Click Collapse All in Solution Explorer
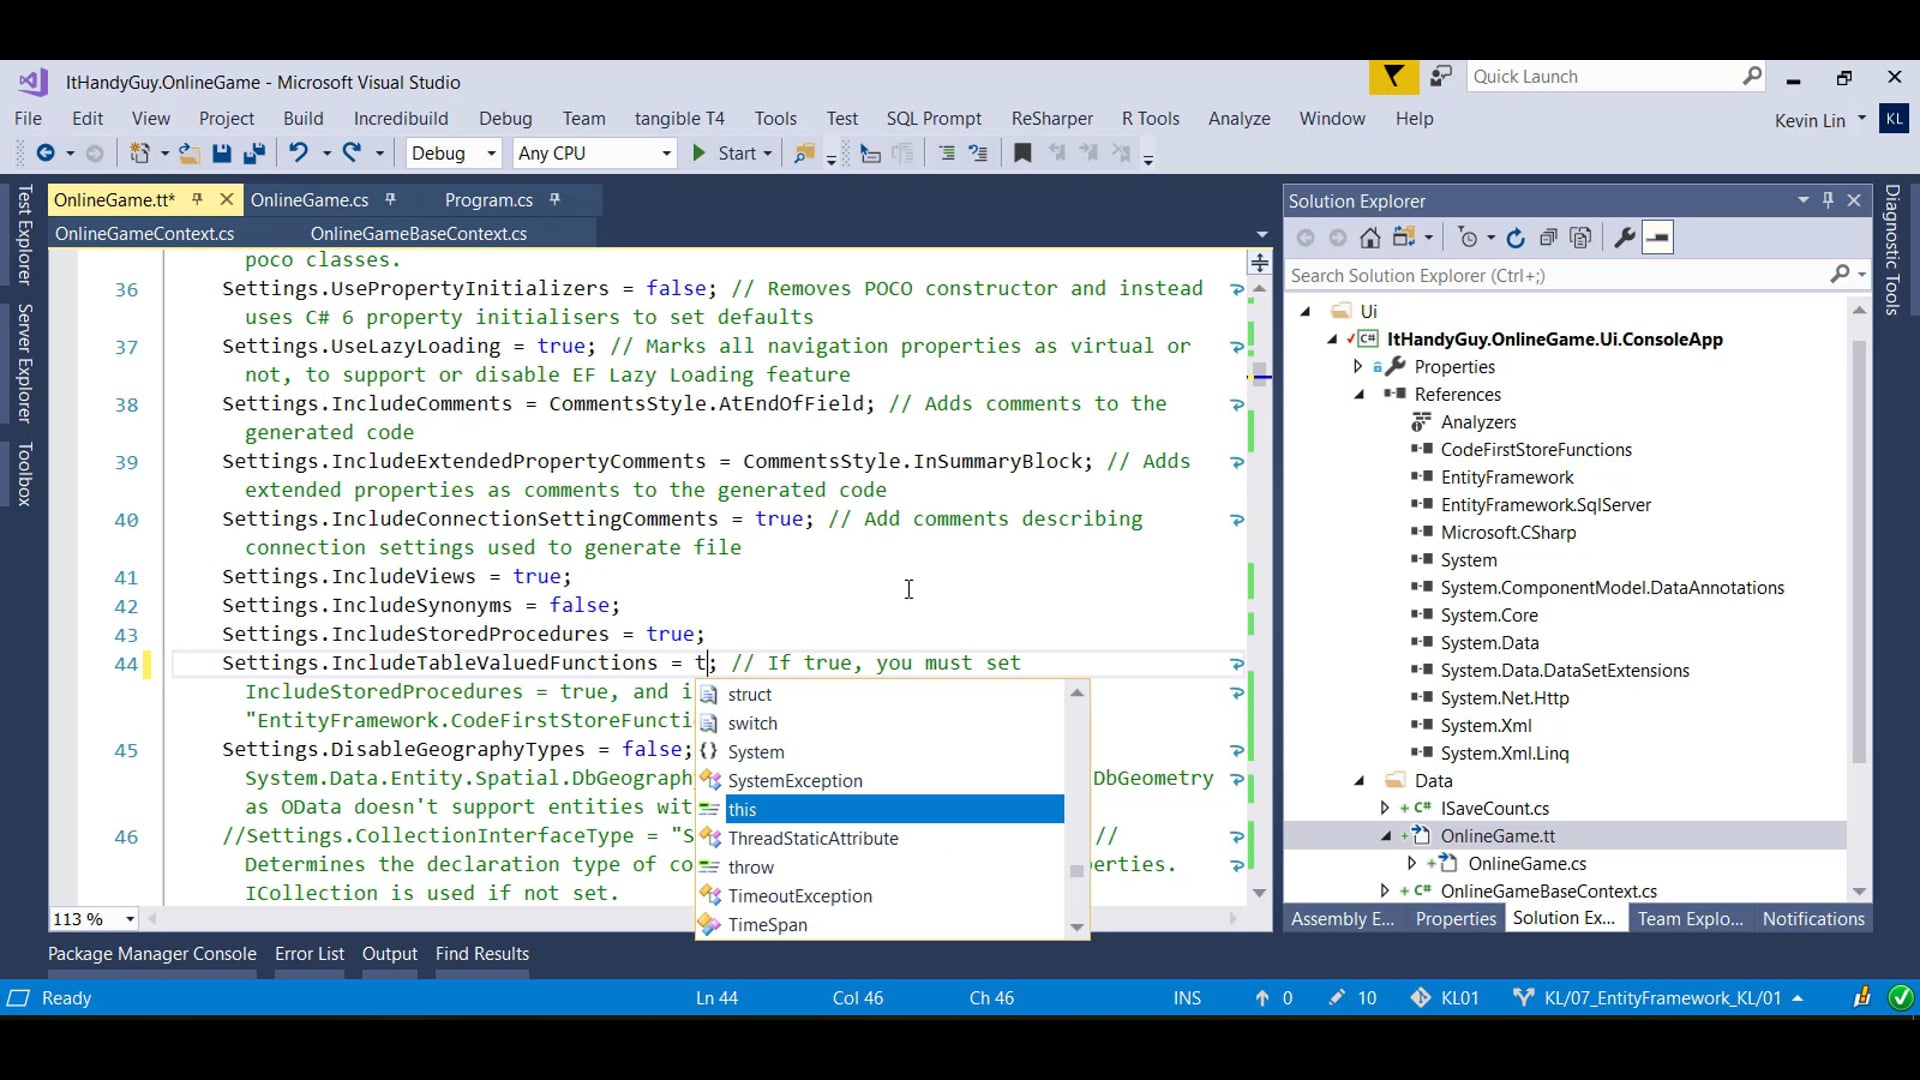 [x=1548, y=238]
